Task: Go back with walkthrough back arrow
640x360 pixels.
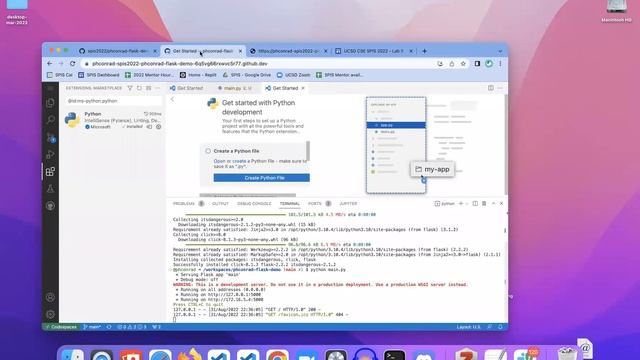Action: pyautogui.click(x=172, y=99)
